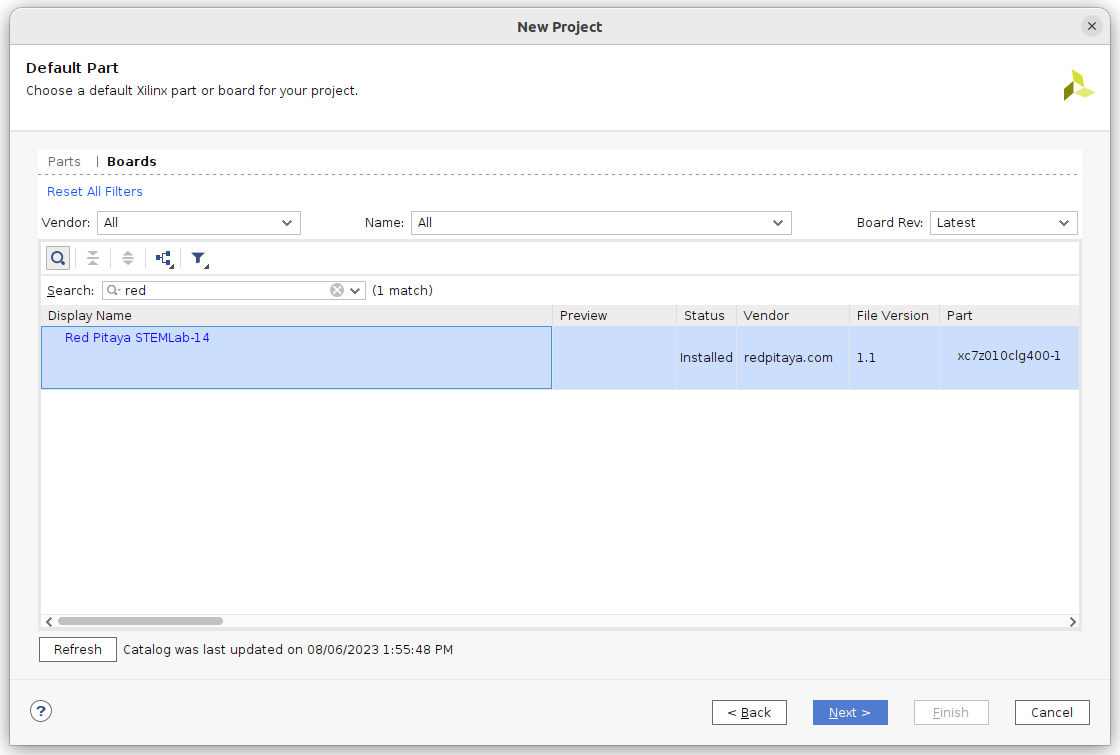1120x755 pixels.
Task: Click the Reset All Filters link
Action: [95, 191]
